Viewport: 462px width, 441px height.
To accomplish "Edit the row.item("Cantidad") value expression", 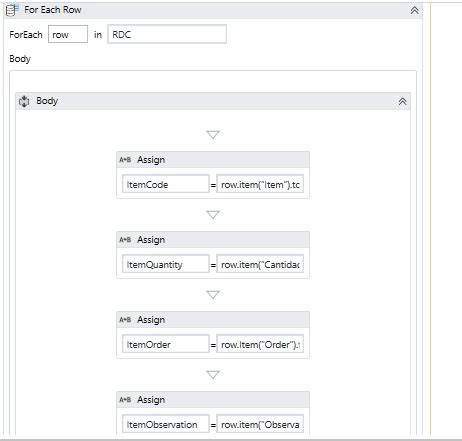I will (260, 264).
